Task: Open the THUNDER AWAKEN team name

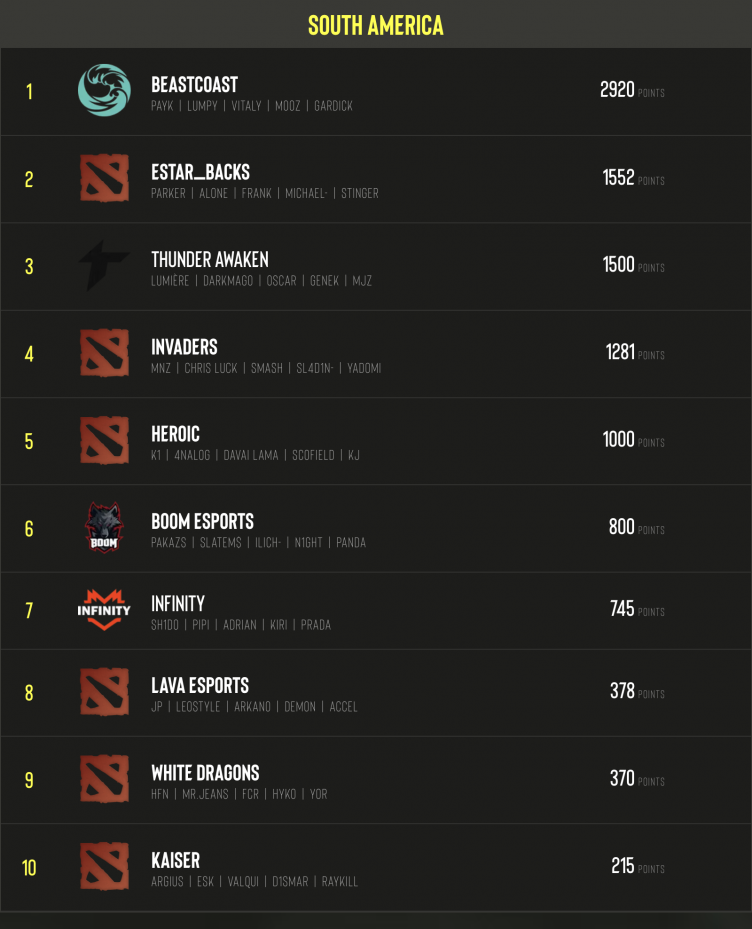Action: [209, 260]
